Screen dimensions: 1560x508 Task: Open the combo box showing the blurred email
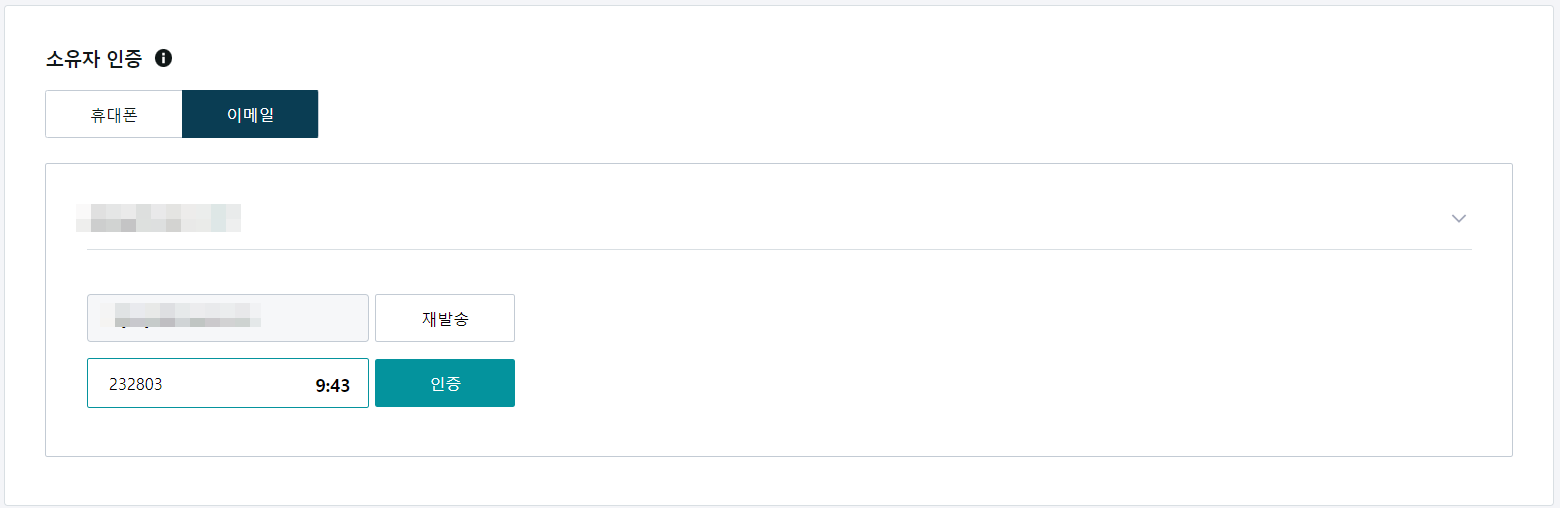pyautogui.click(x=779, y=218)
